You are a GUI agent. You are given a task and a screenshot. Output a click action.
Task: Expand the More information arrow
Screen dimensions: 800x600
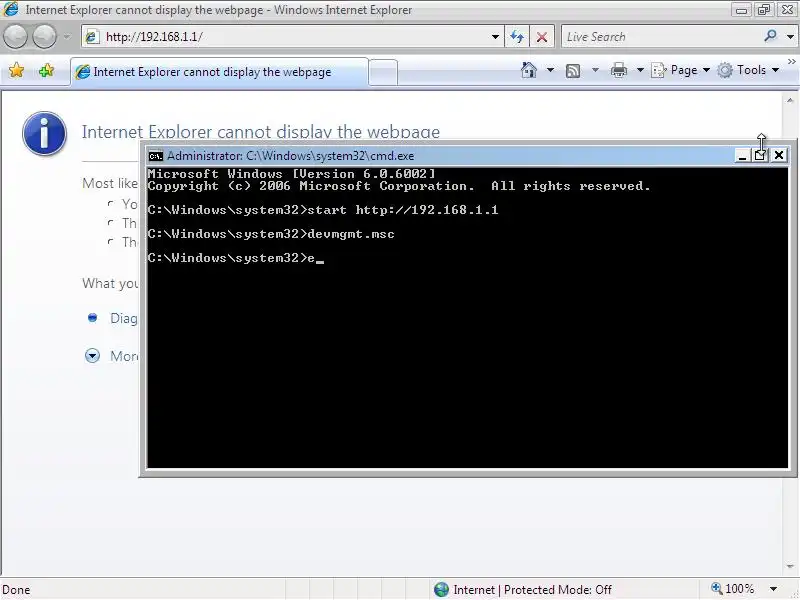pyautogui.click(x=92, y=356)
